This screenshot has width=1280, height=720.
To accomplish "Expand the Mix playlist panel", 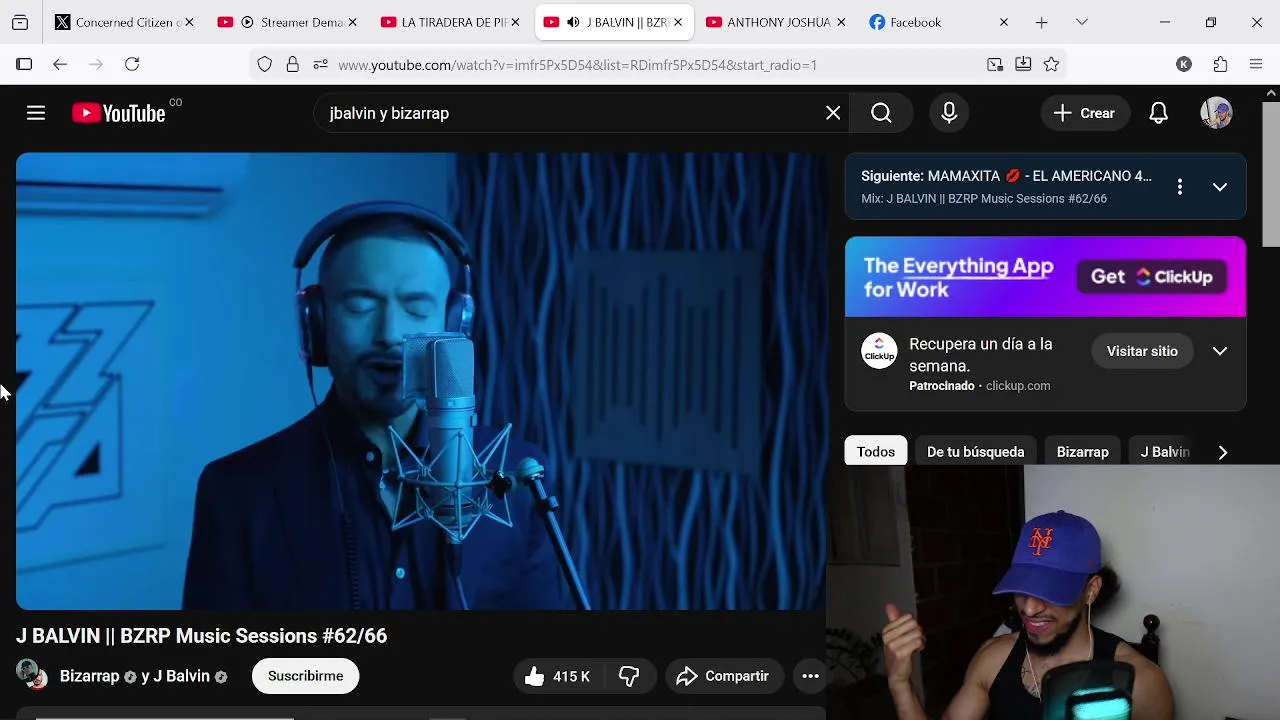I will (1220, 187).
